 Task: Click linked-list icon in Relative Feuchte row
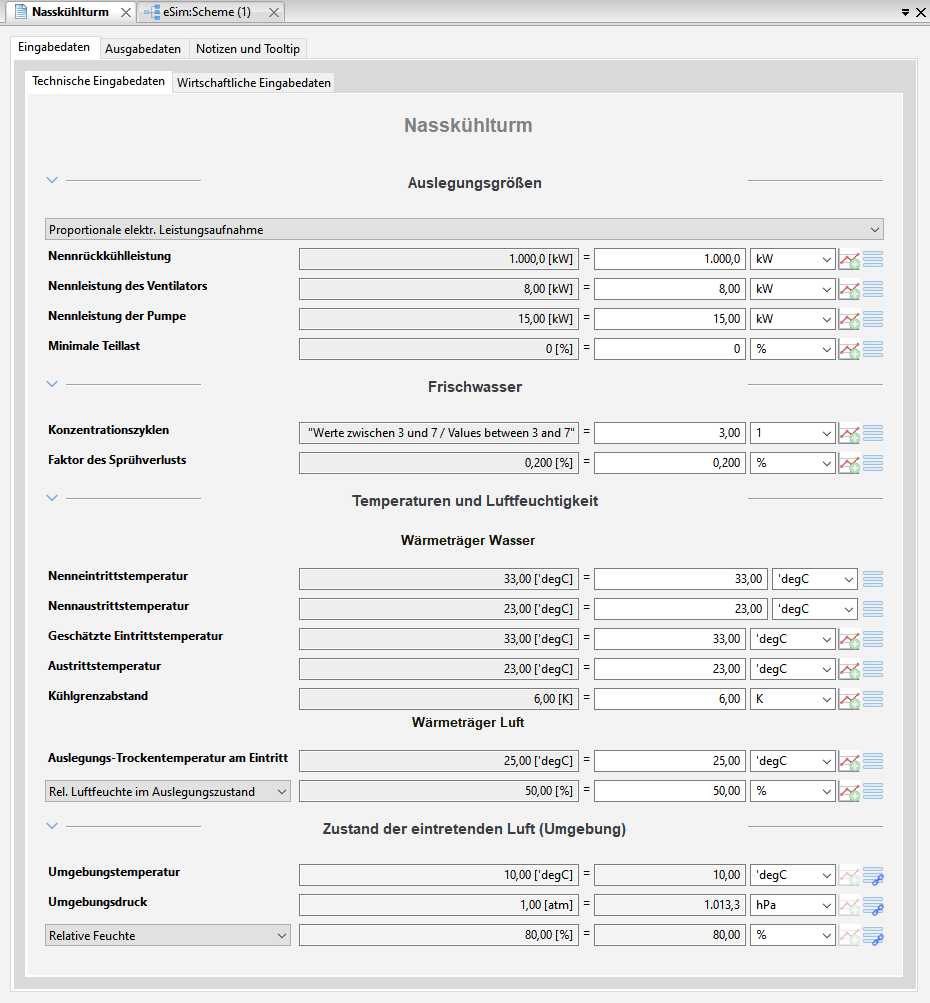pyautogui.click(x=873, y=936)
